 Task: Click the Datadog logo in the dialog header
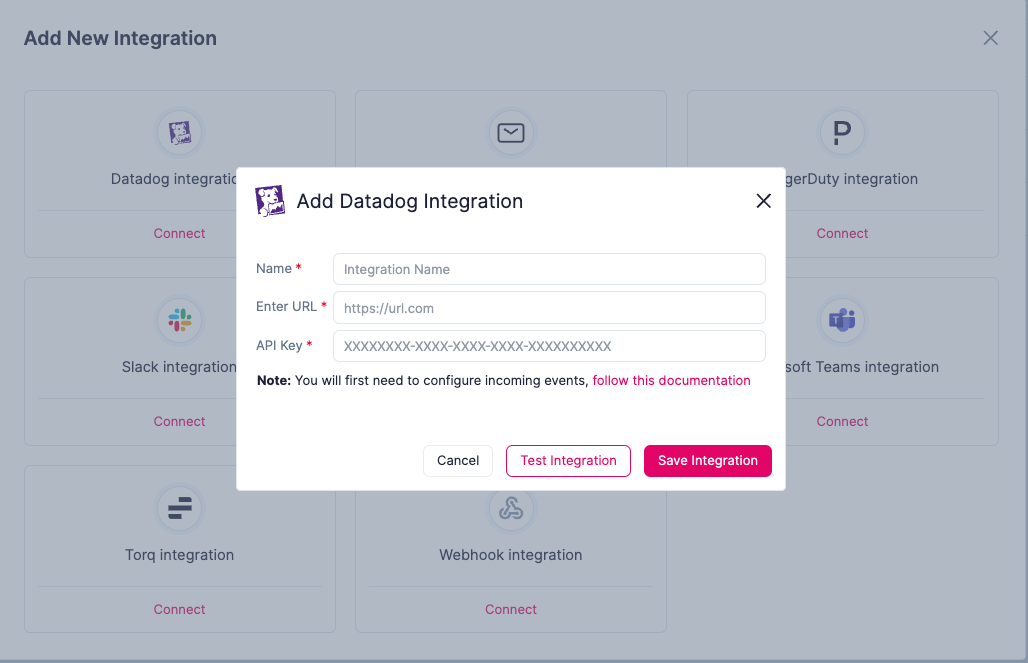(x=270, y=201)
